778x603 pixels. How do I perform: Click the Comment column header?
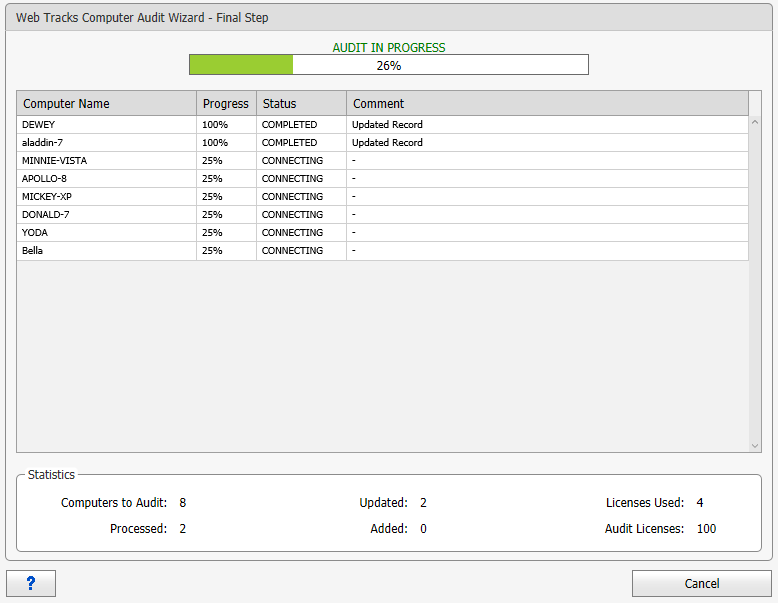[547, 103]
